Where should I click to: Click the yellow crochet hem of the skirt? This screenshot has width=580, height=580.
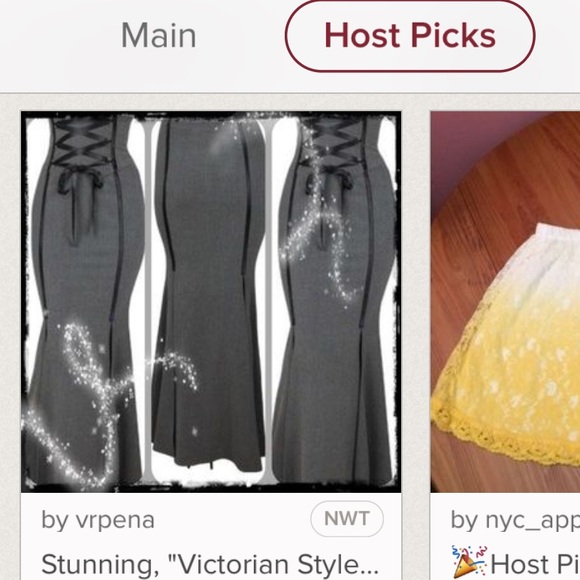click(x=507, y=440)
